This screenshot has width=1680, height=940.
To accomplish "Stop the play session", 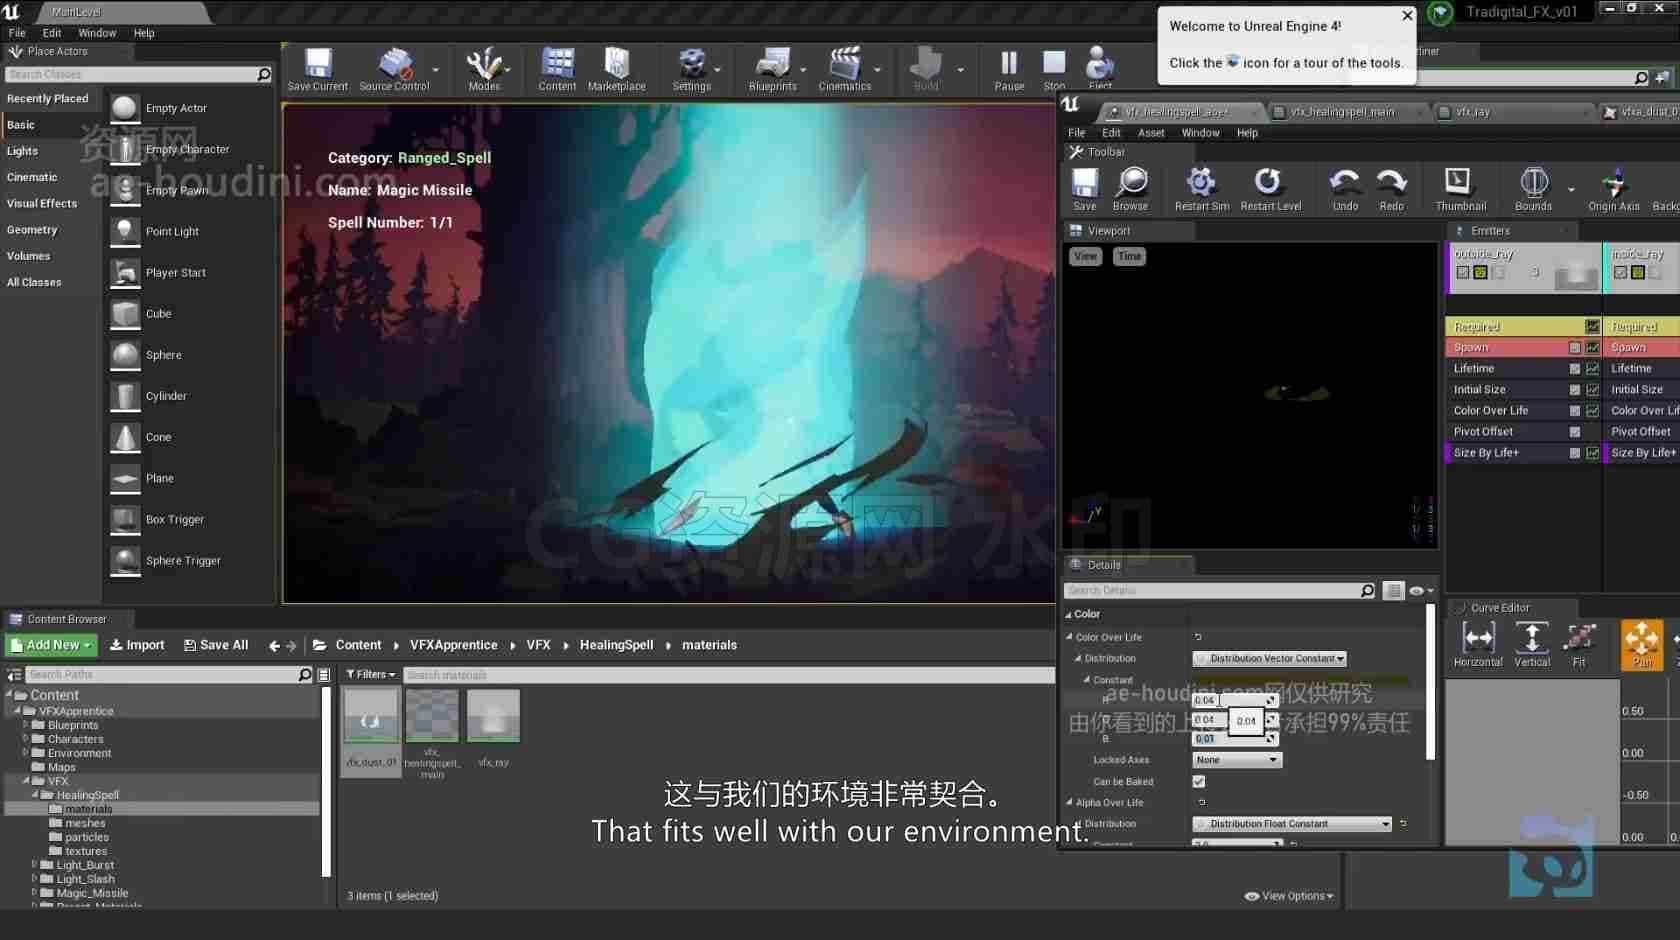I will point(1054,69).
